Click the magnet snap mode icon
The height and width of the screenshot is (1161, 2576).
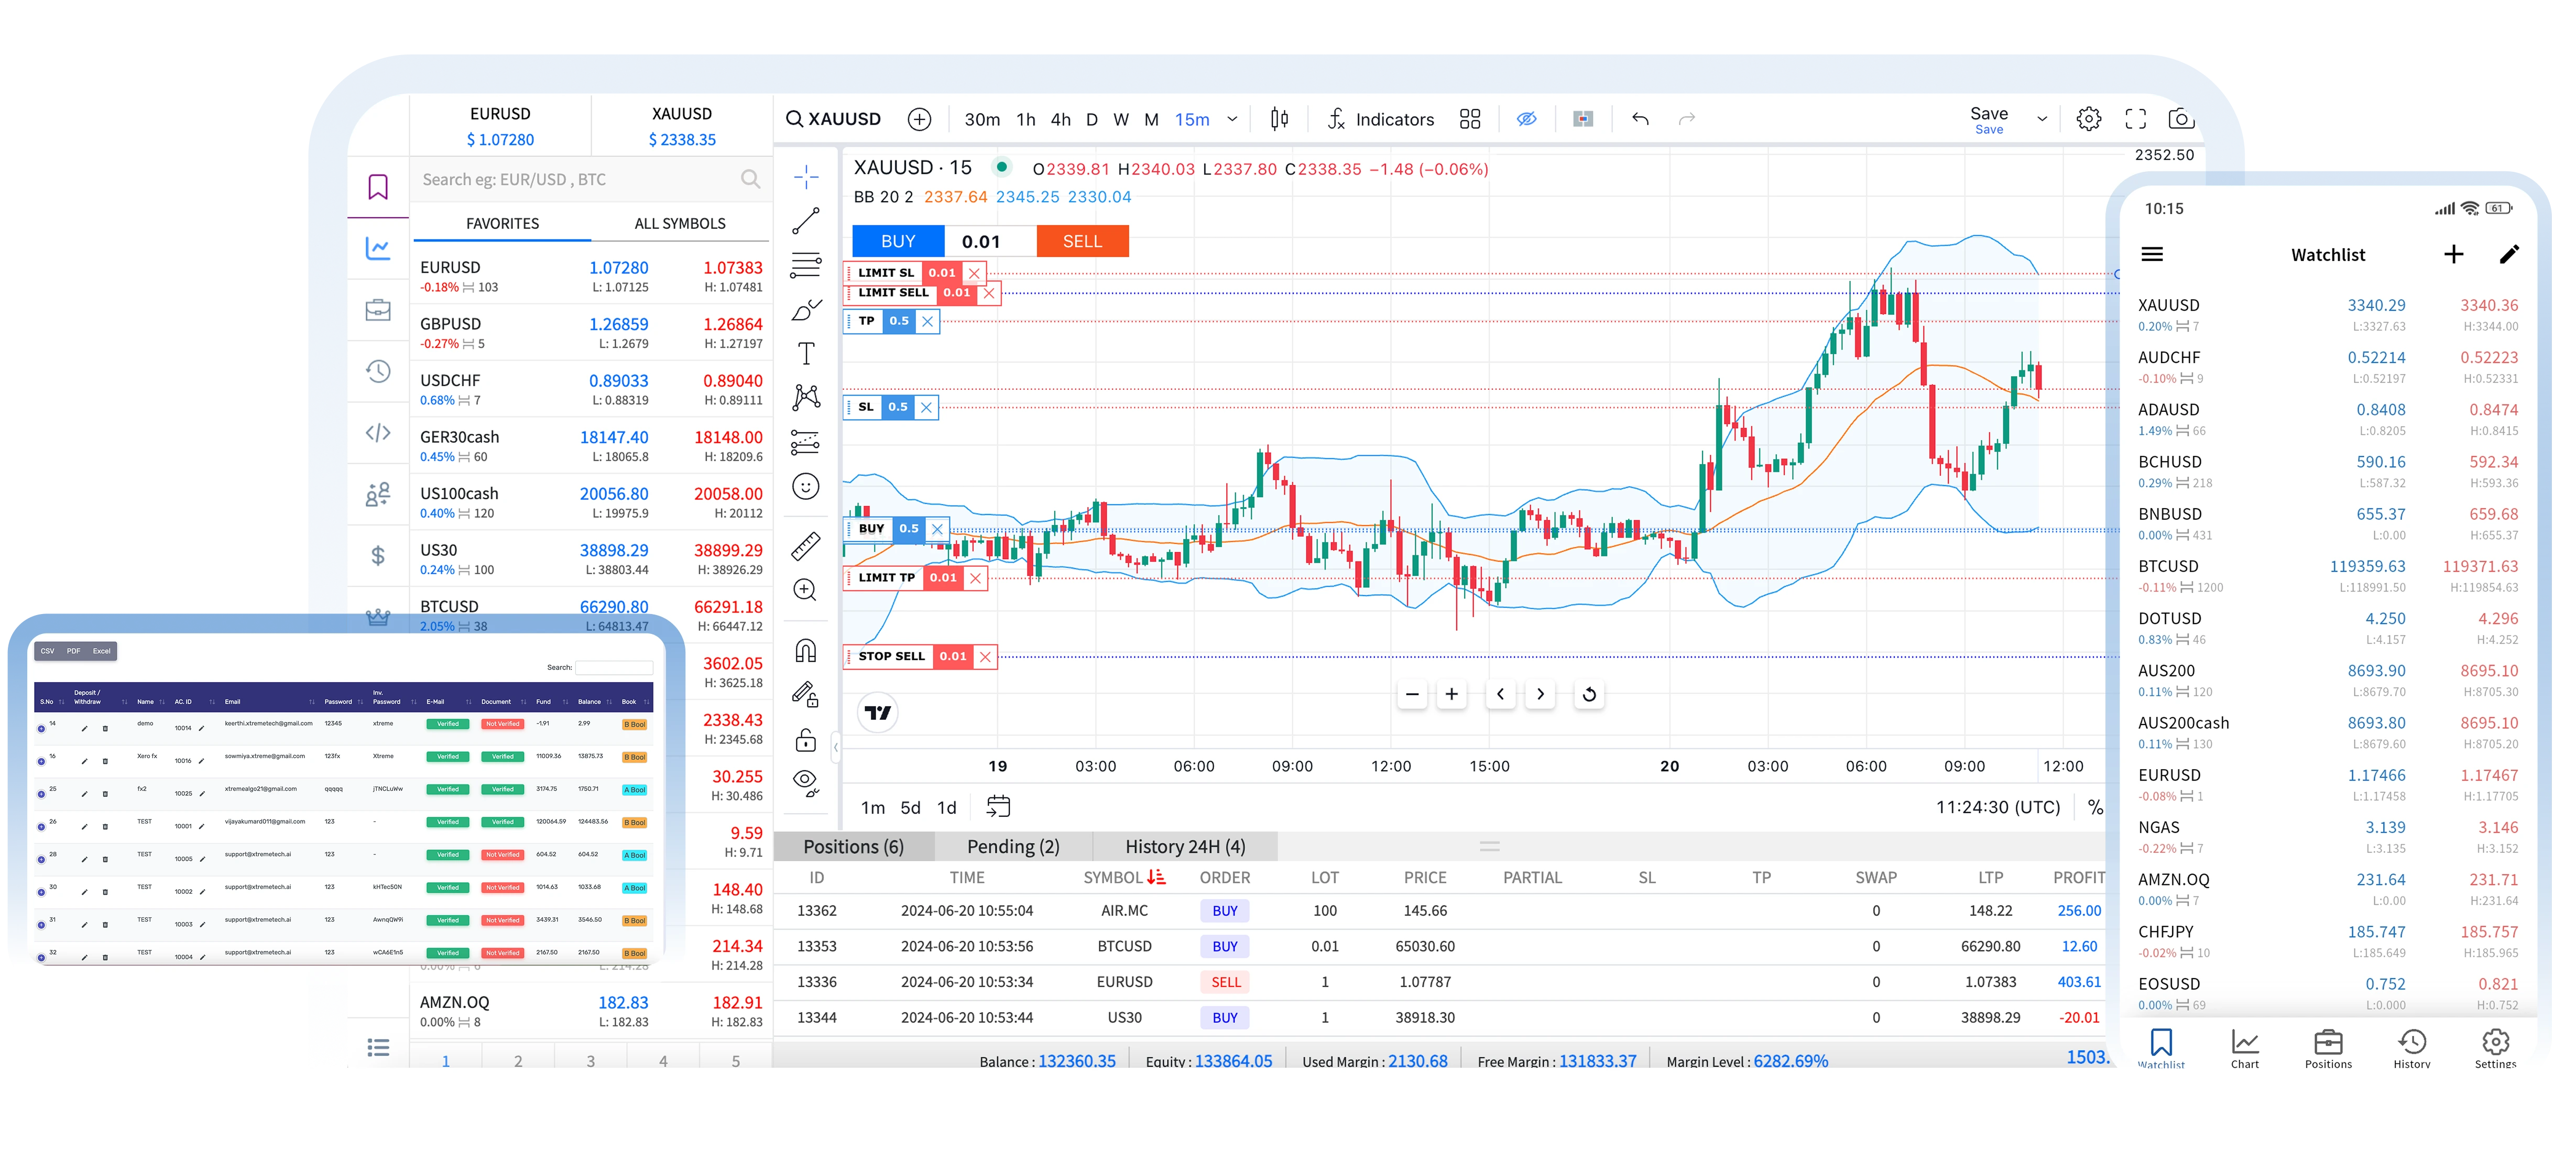tap(806, 651)
